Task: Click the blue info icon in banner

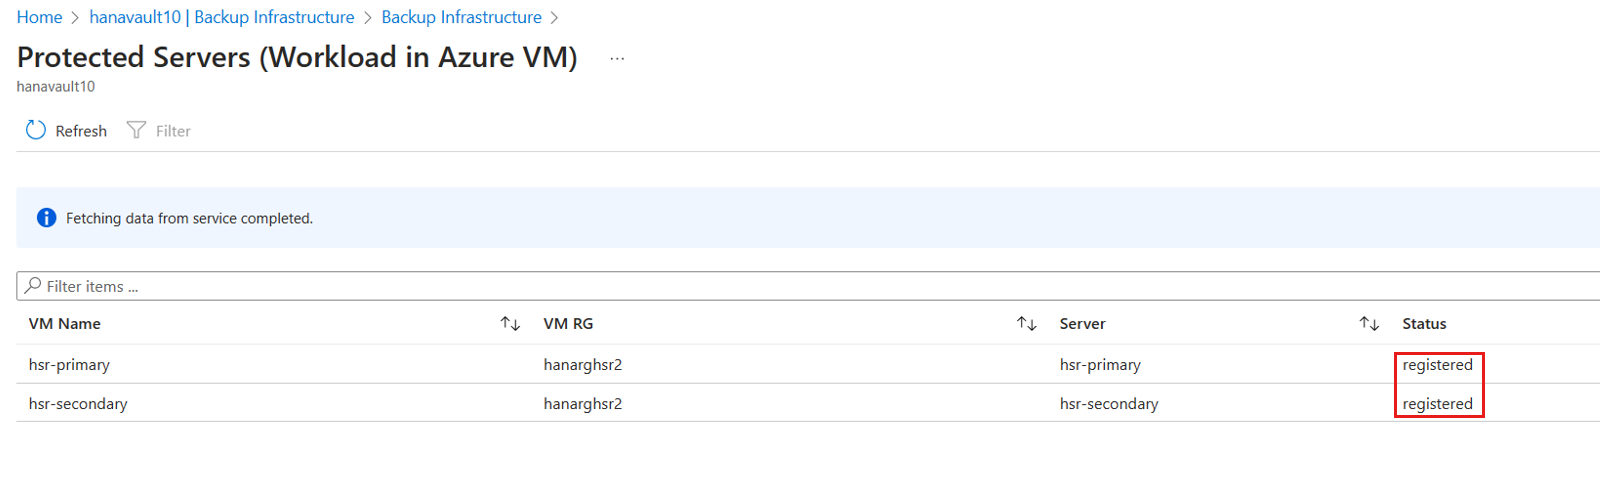Action: [46, 218]
